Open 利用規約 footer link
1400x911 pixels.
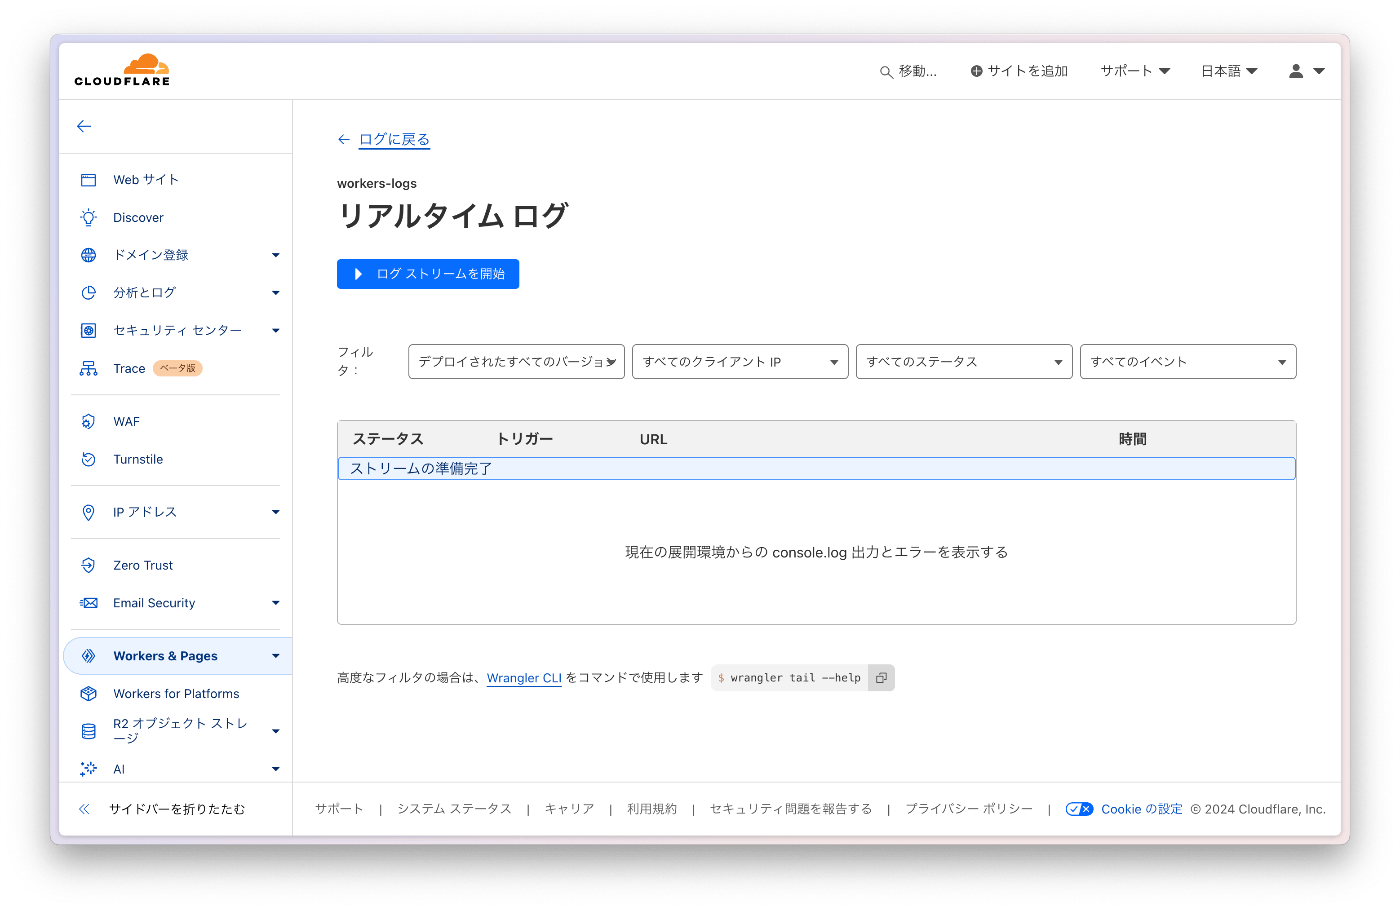(652, 809)
